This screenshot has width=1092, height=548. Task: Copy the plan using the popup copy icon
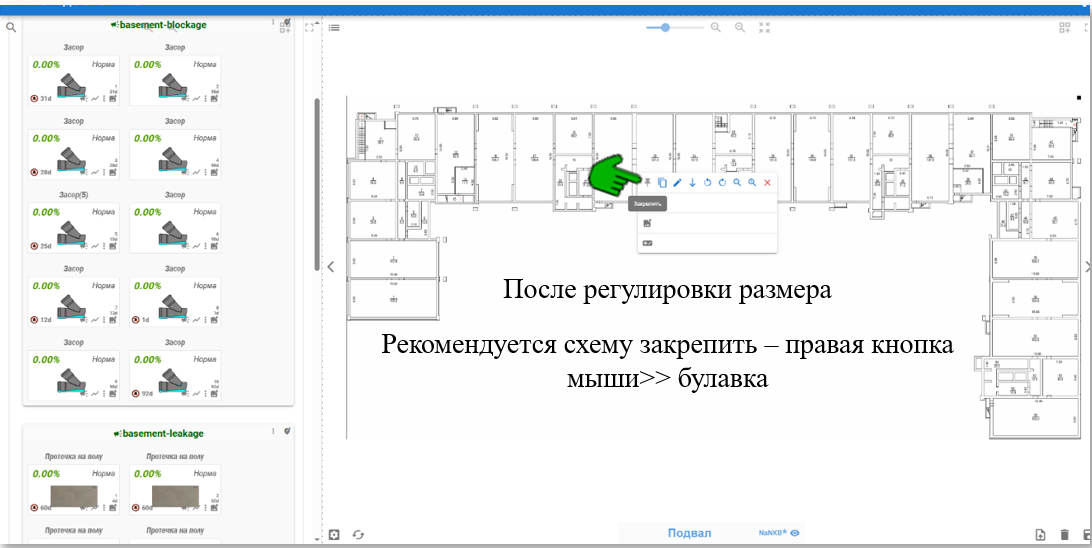[662, 182]
